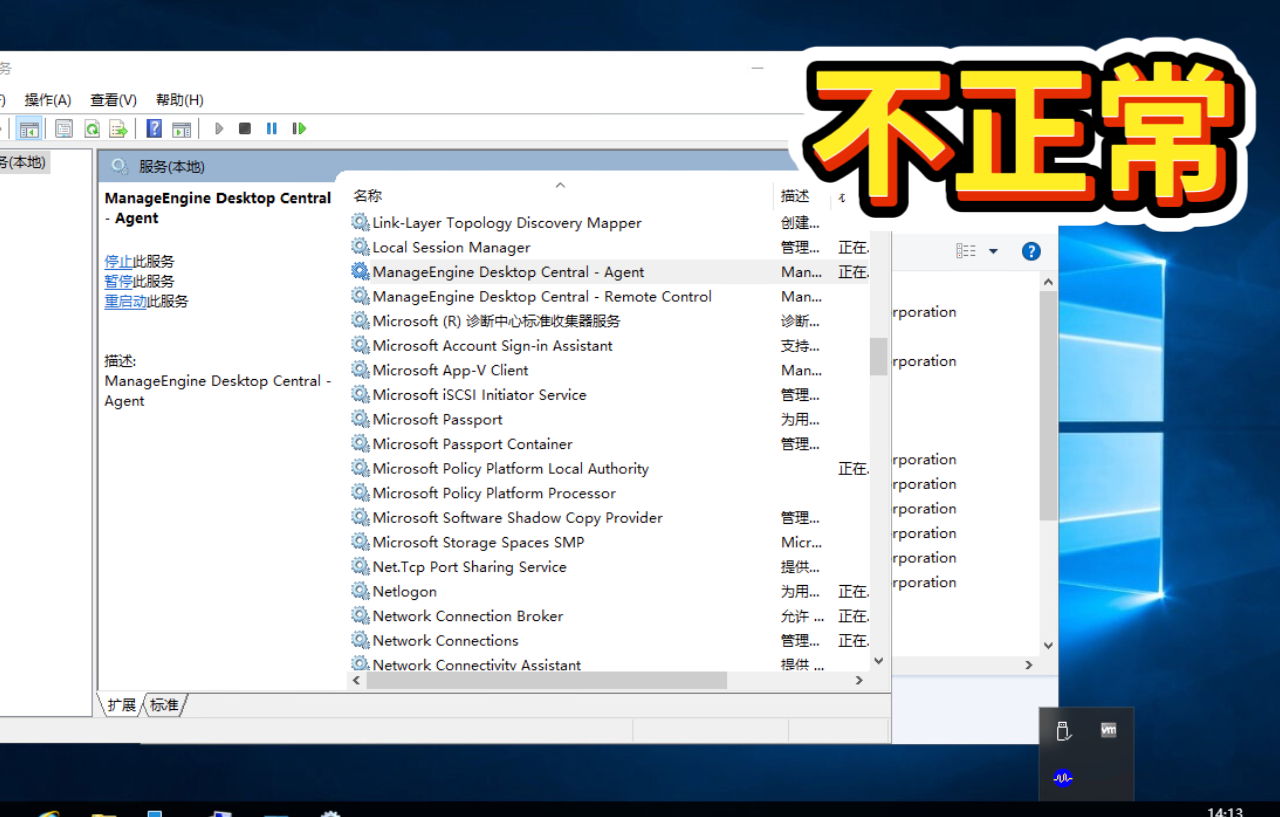Viewport: 1280px width, 817px height.
Task: Click the VMware 'vm' tray icon
Action: [x=1108, y=730]
